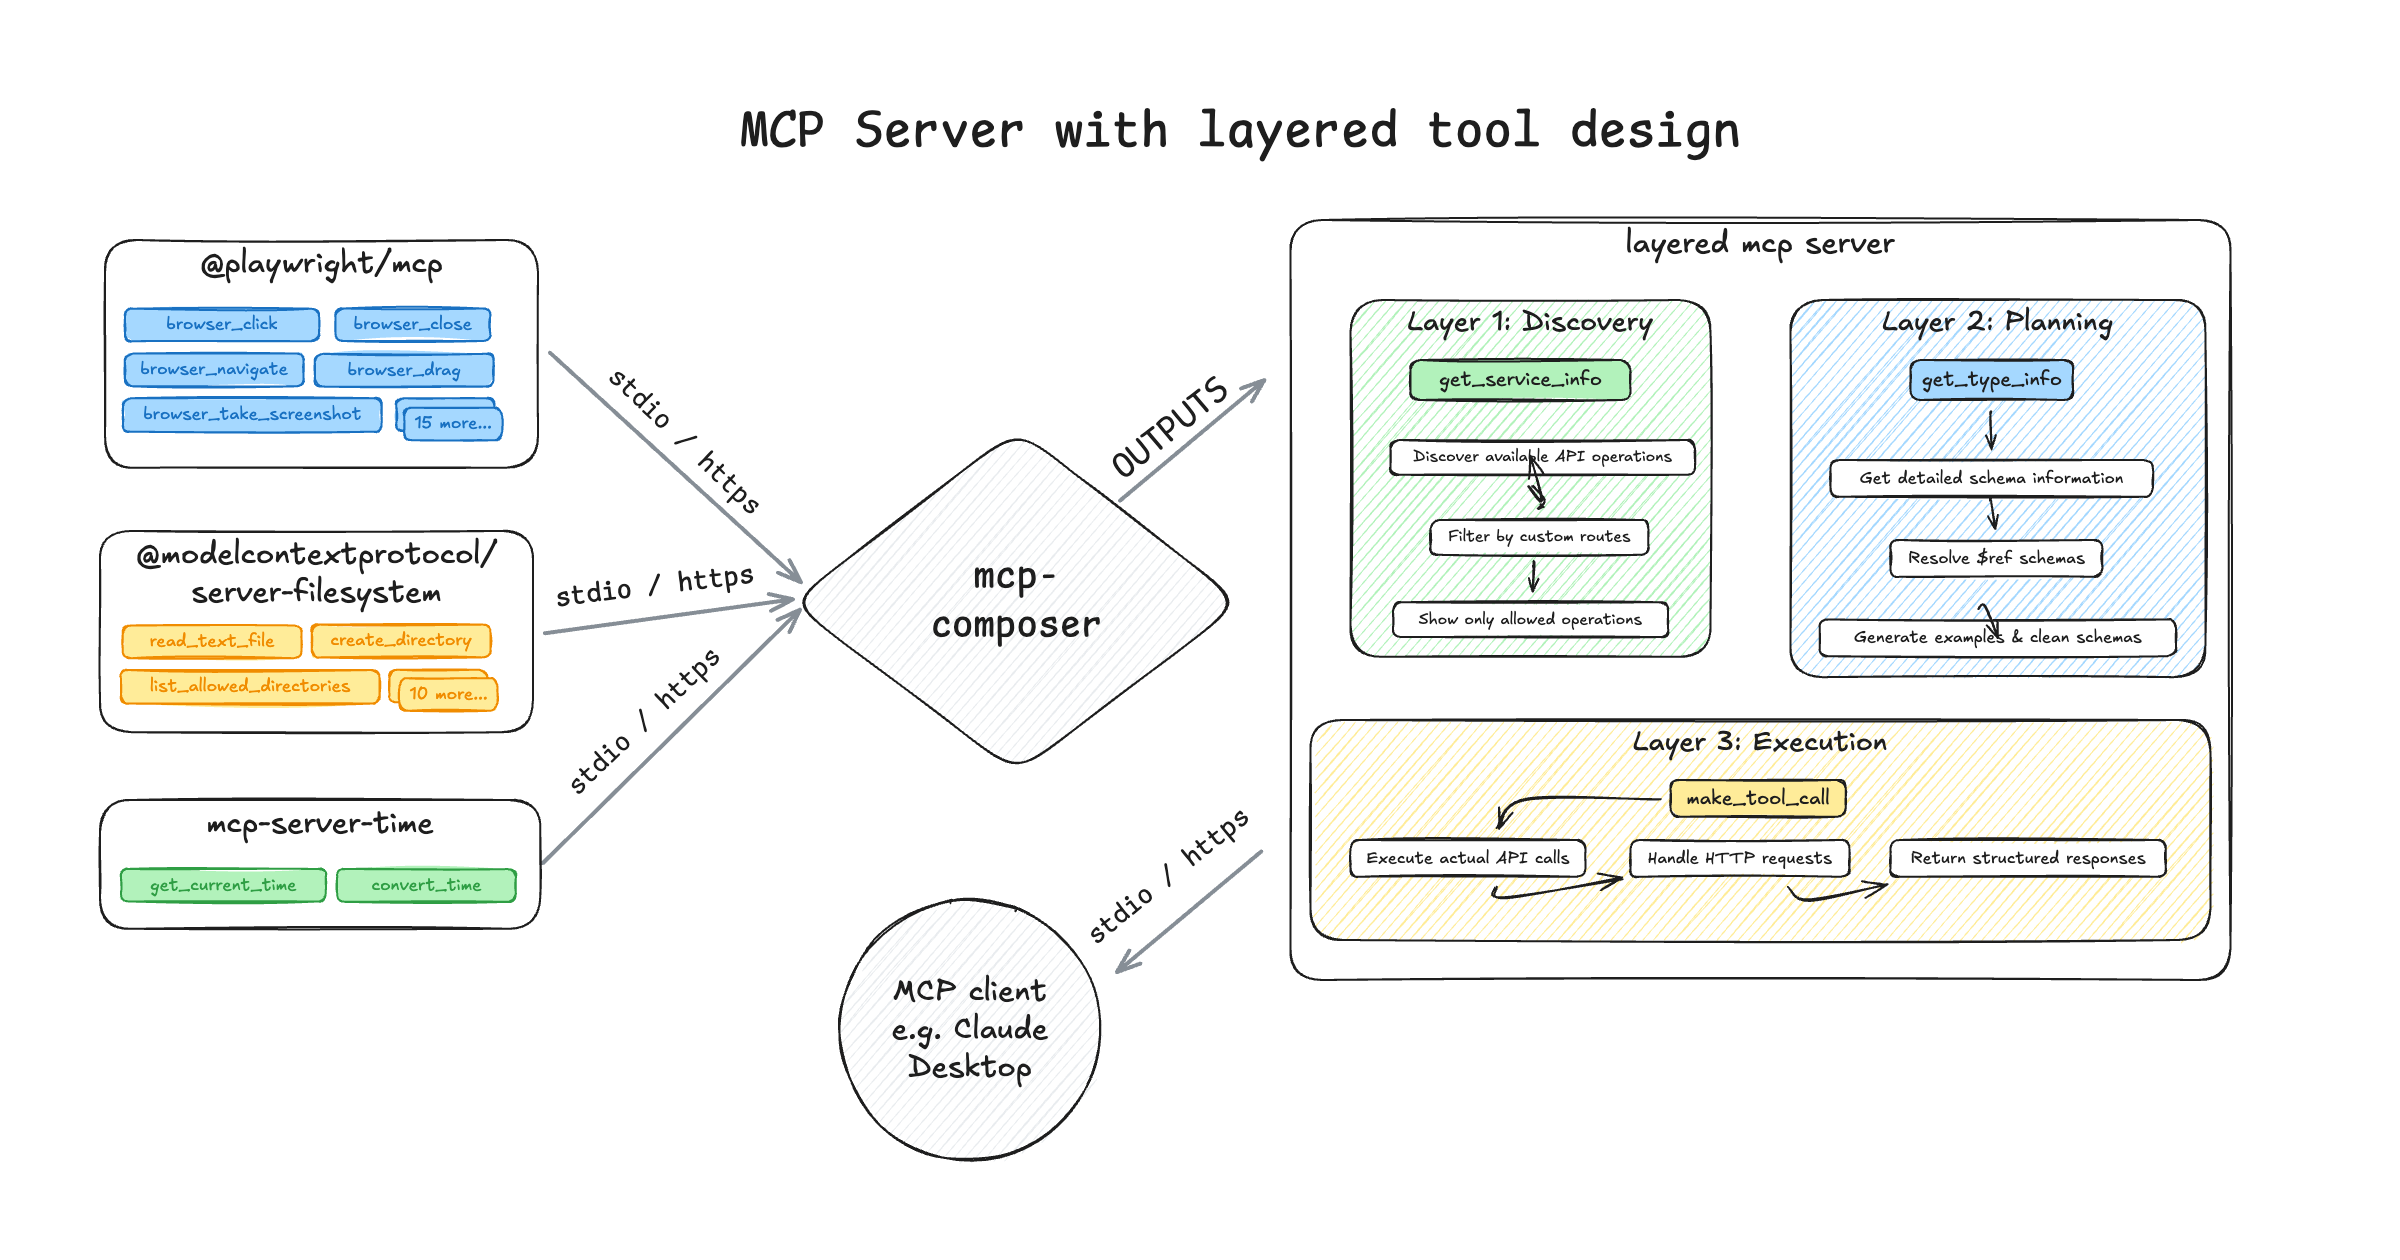Toggle the browser_close tool

[x=413, y=323]
